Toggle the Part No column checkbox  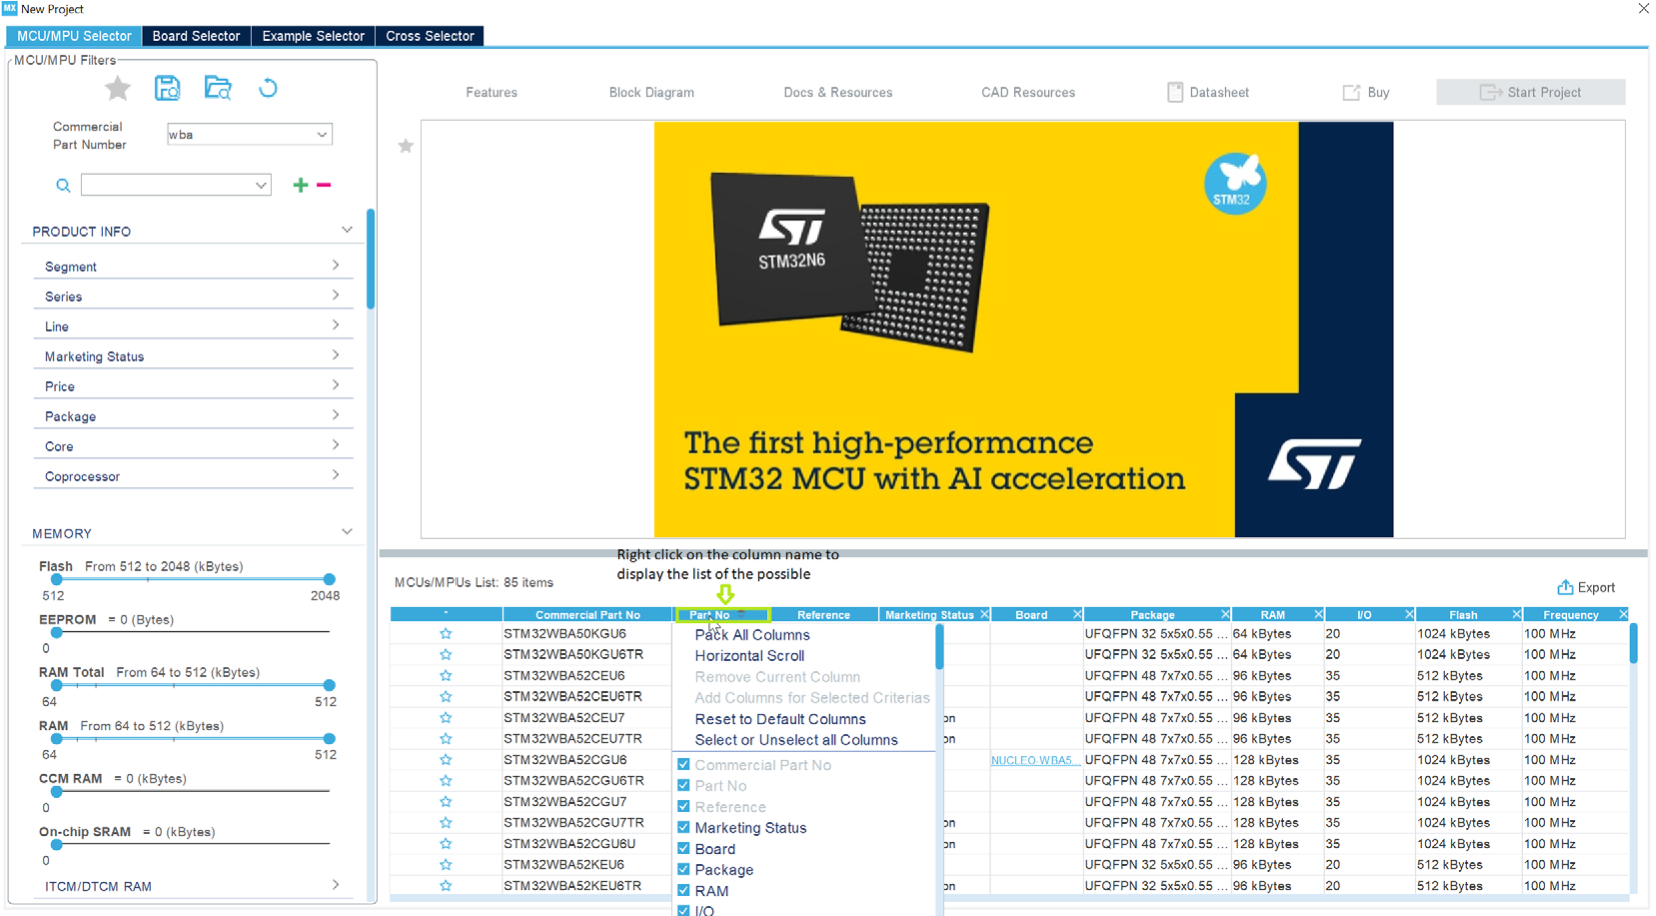click(x=684, y=785)
